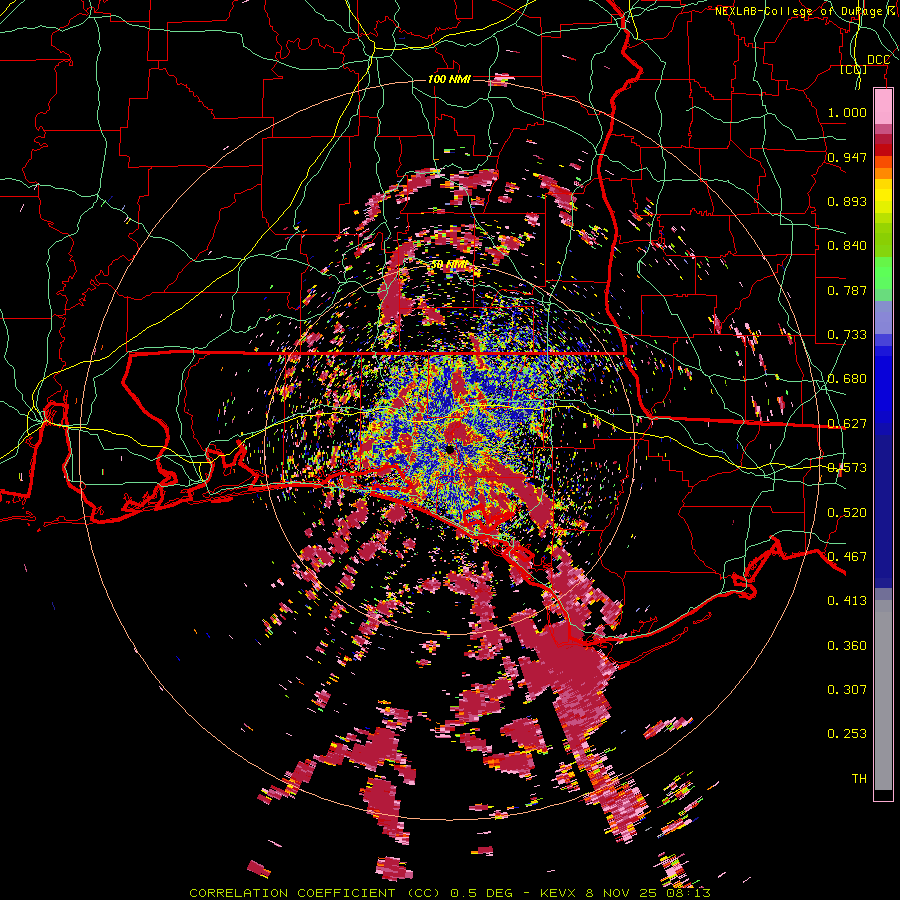The height and width of the screenshot is (900, 900).
Task: Select the 100 NMI range ring label
Action: pyautogui.click(x=449, y=79)
